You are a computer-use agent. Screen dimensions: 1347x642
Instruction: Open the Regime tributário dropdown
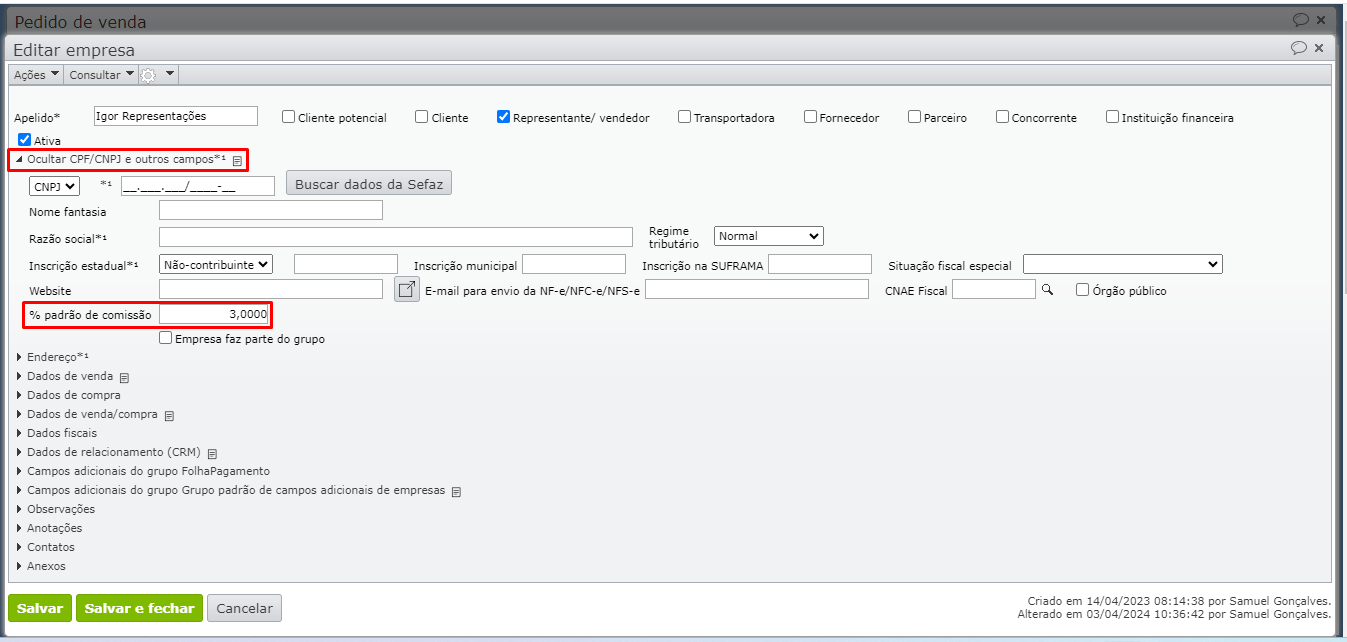(x=768, y=236)
